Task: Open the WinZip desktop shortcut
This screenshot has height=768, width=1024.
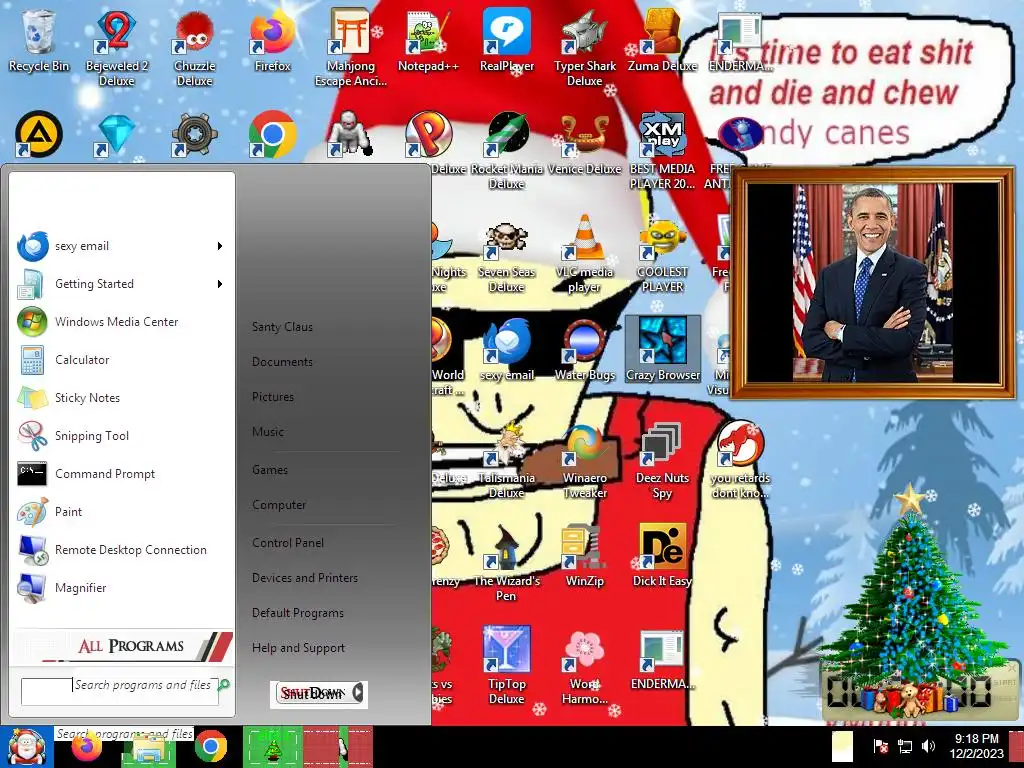Action: coord(584,556)
